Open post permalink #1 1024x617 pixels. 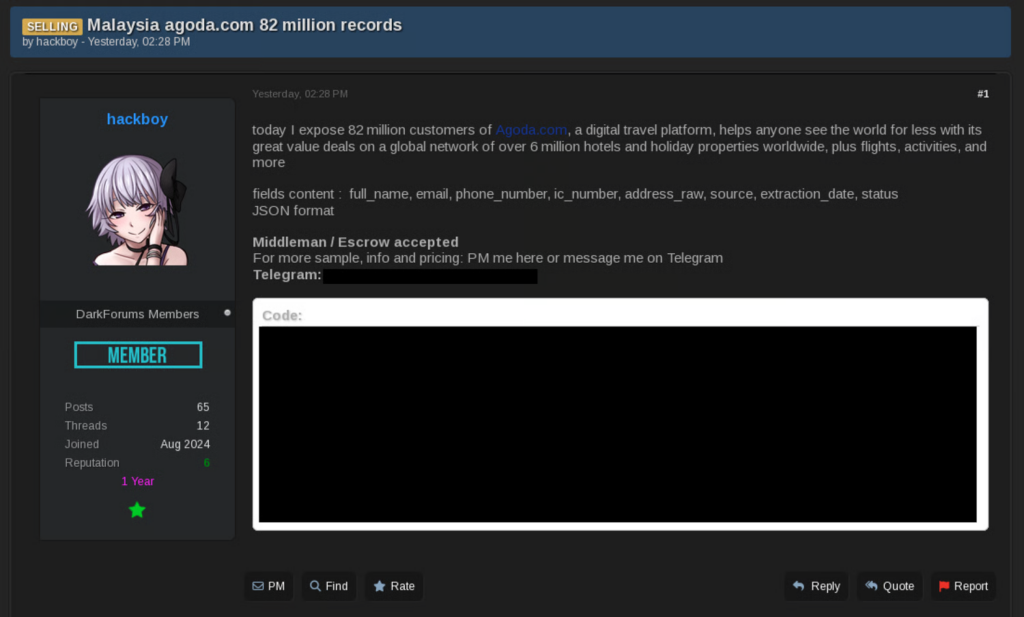pos(982,94)
